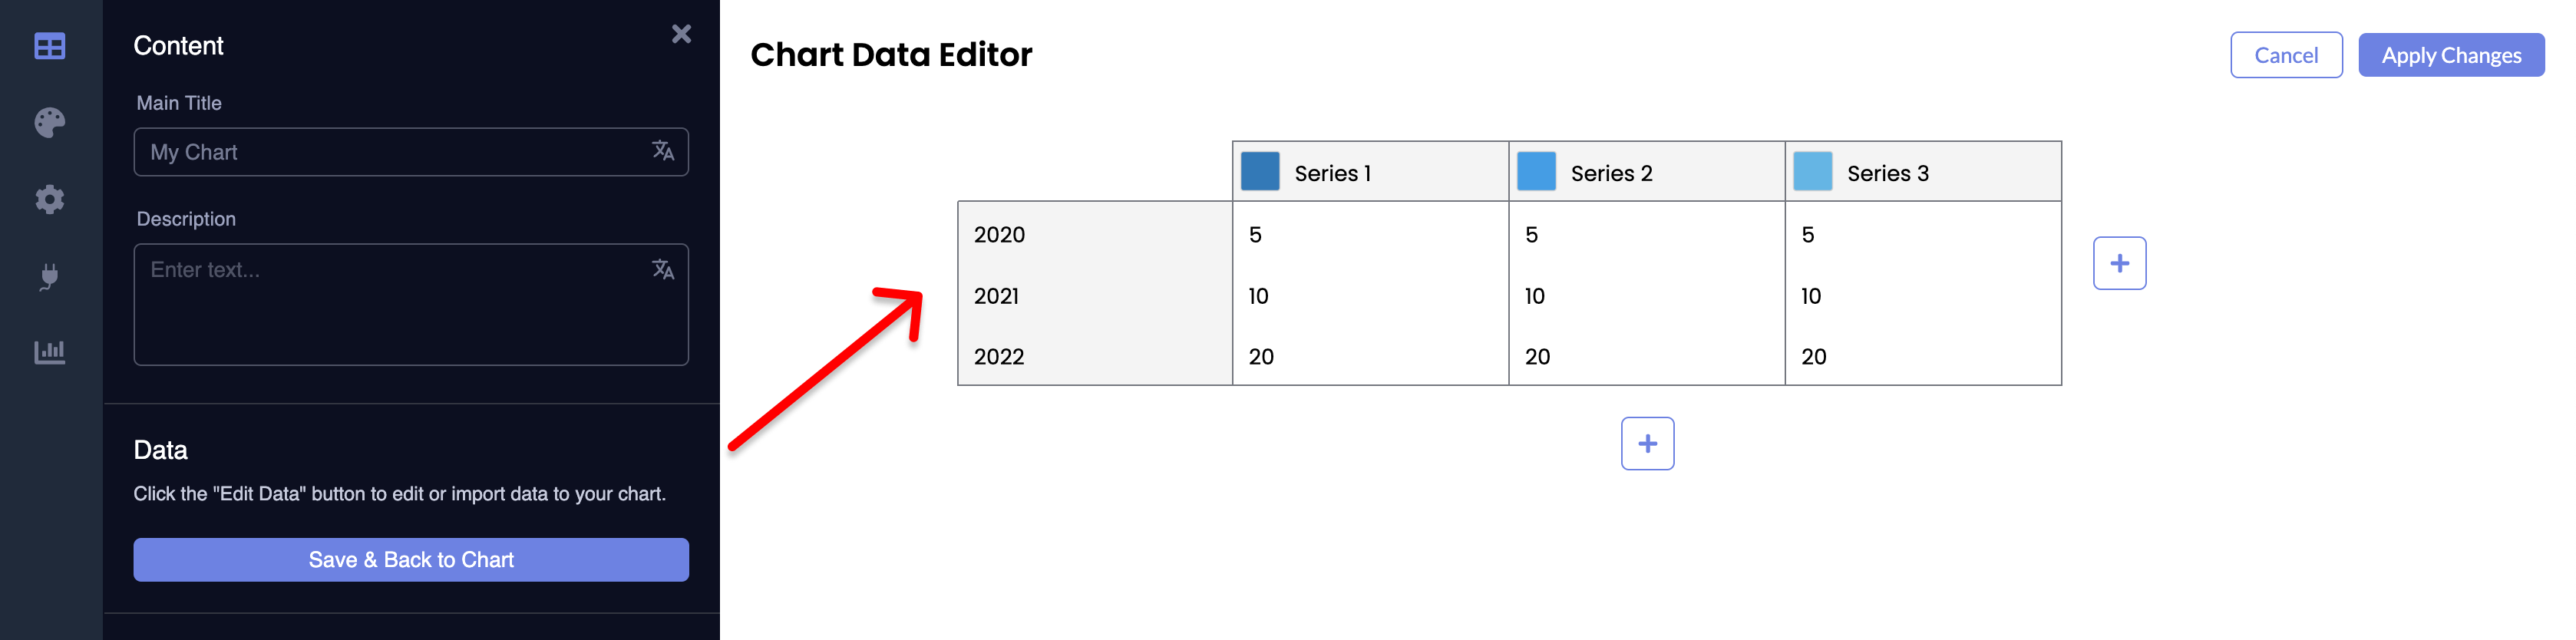2576x640 pixels.
Task: Open the plug integrations sidebar icon
Action: [50, 276]
